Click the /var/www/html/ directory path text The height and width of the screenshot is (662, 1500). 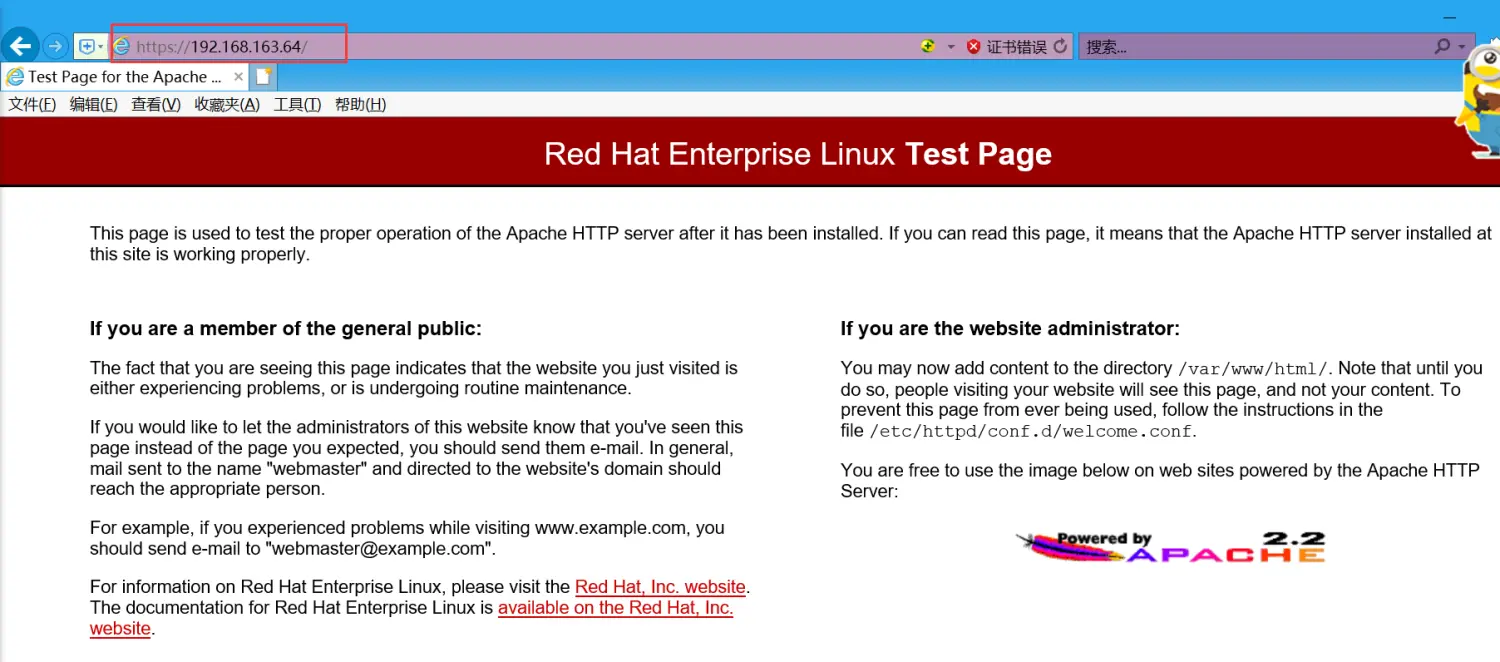point(1253,369)
